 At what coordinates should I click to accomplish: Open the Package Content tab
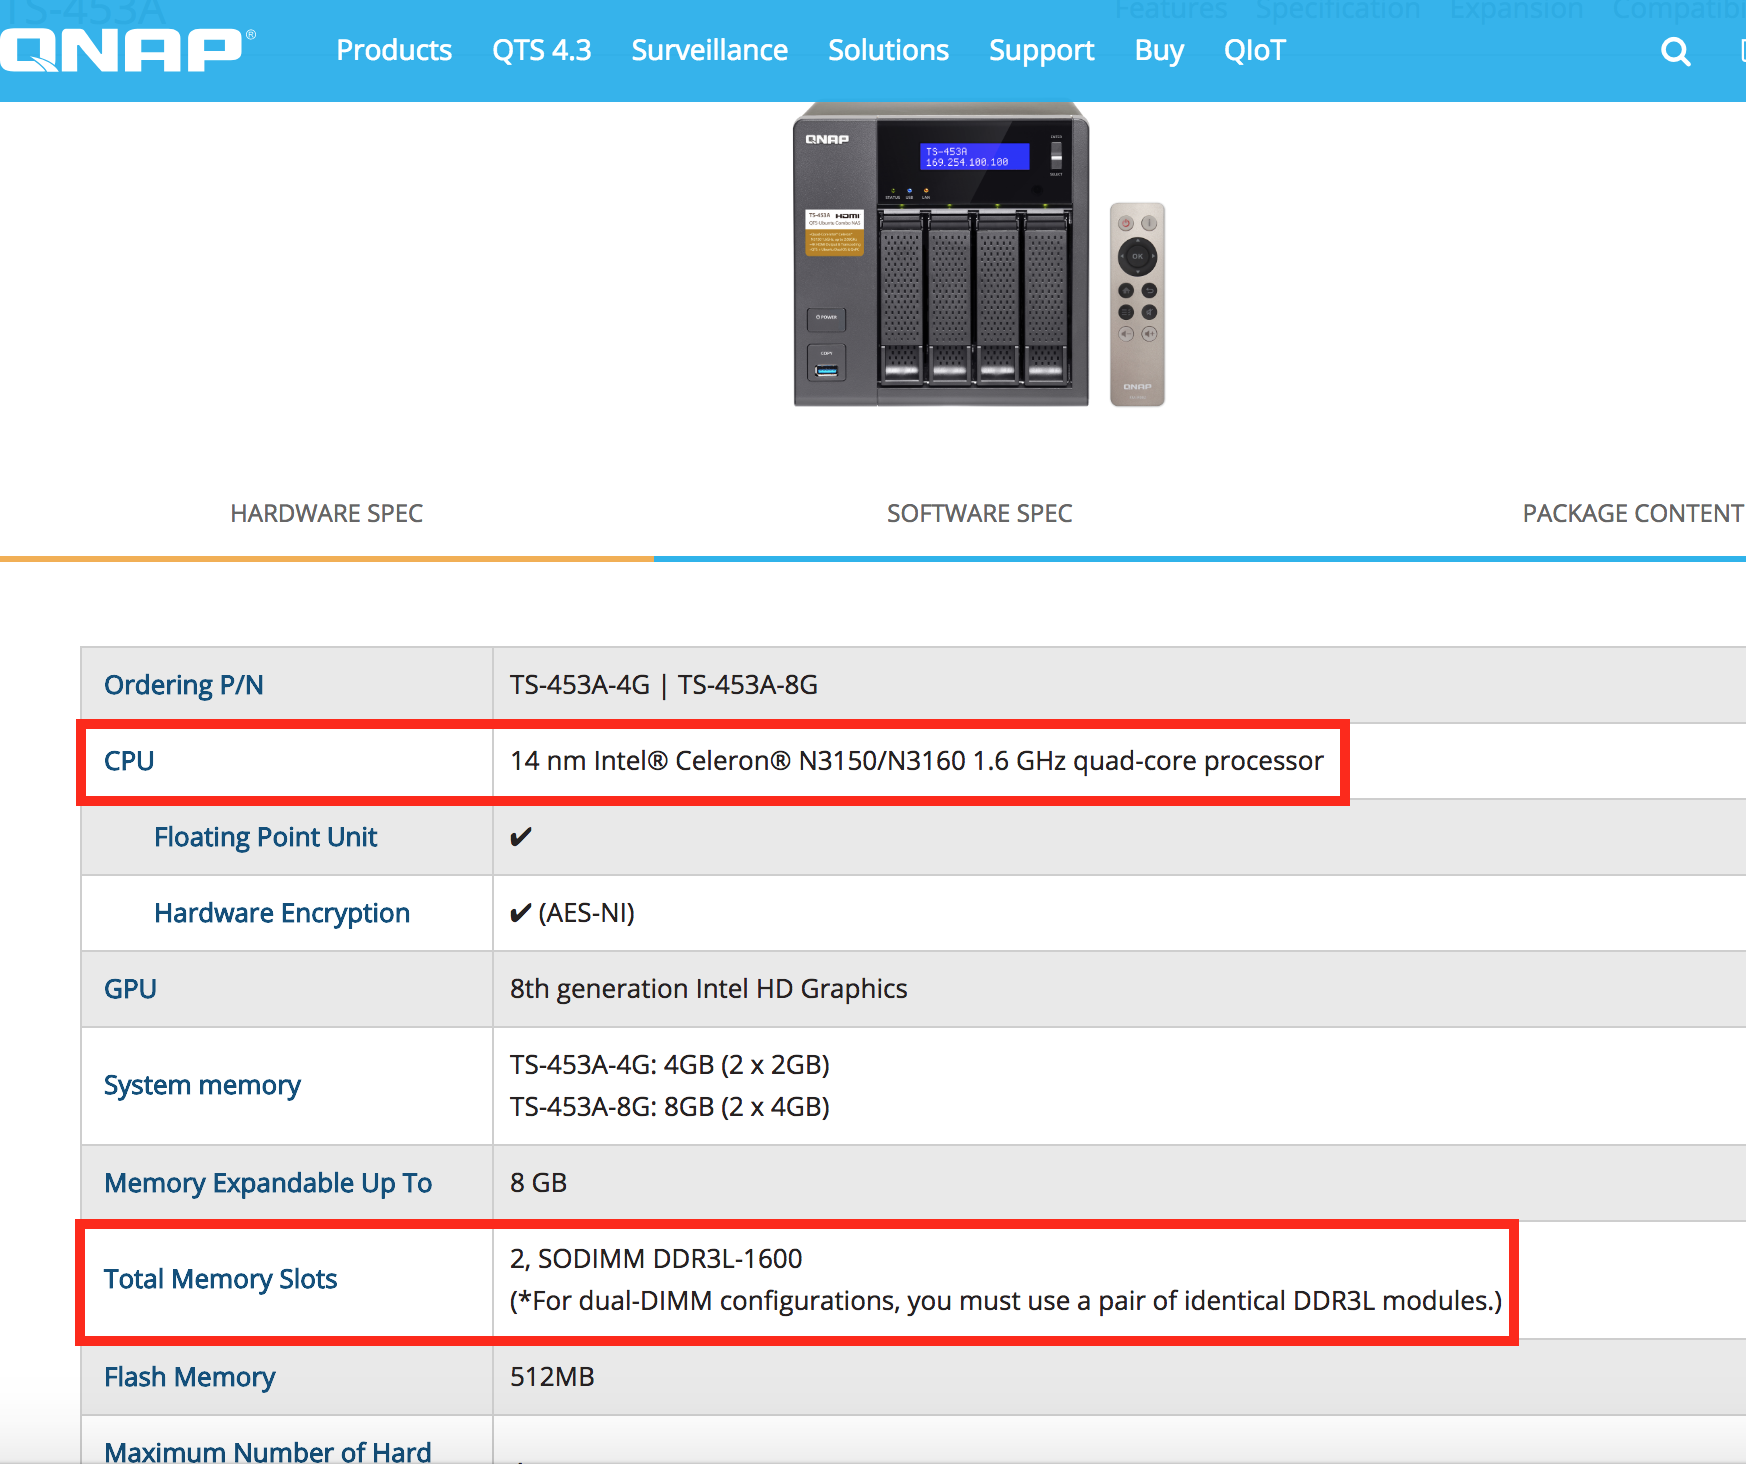coord(1632,513)
